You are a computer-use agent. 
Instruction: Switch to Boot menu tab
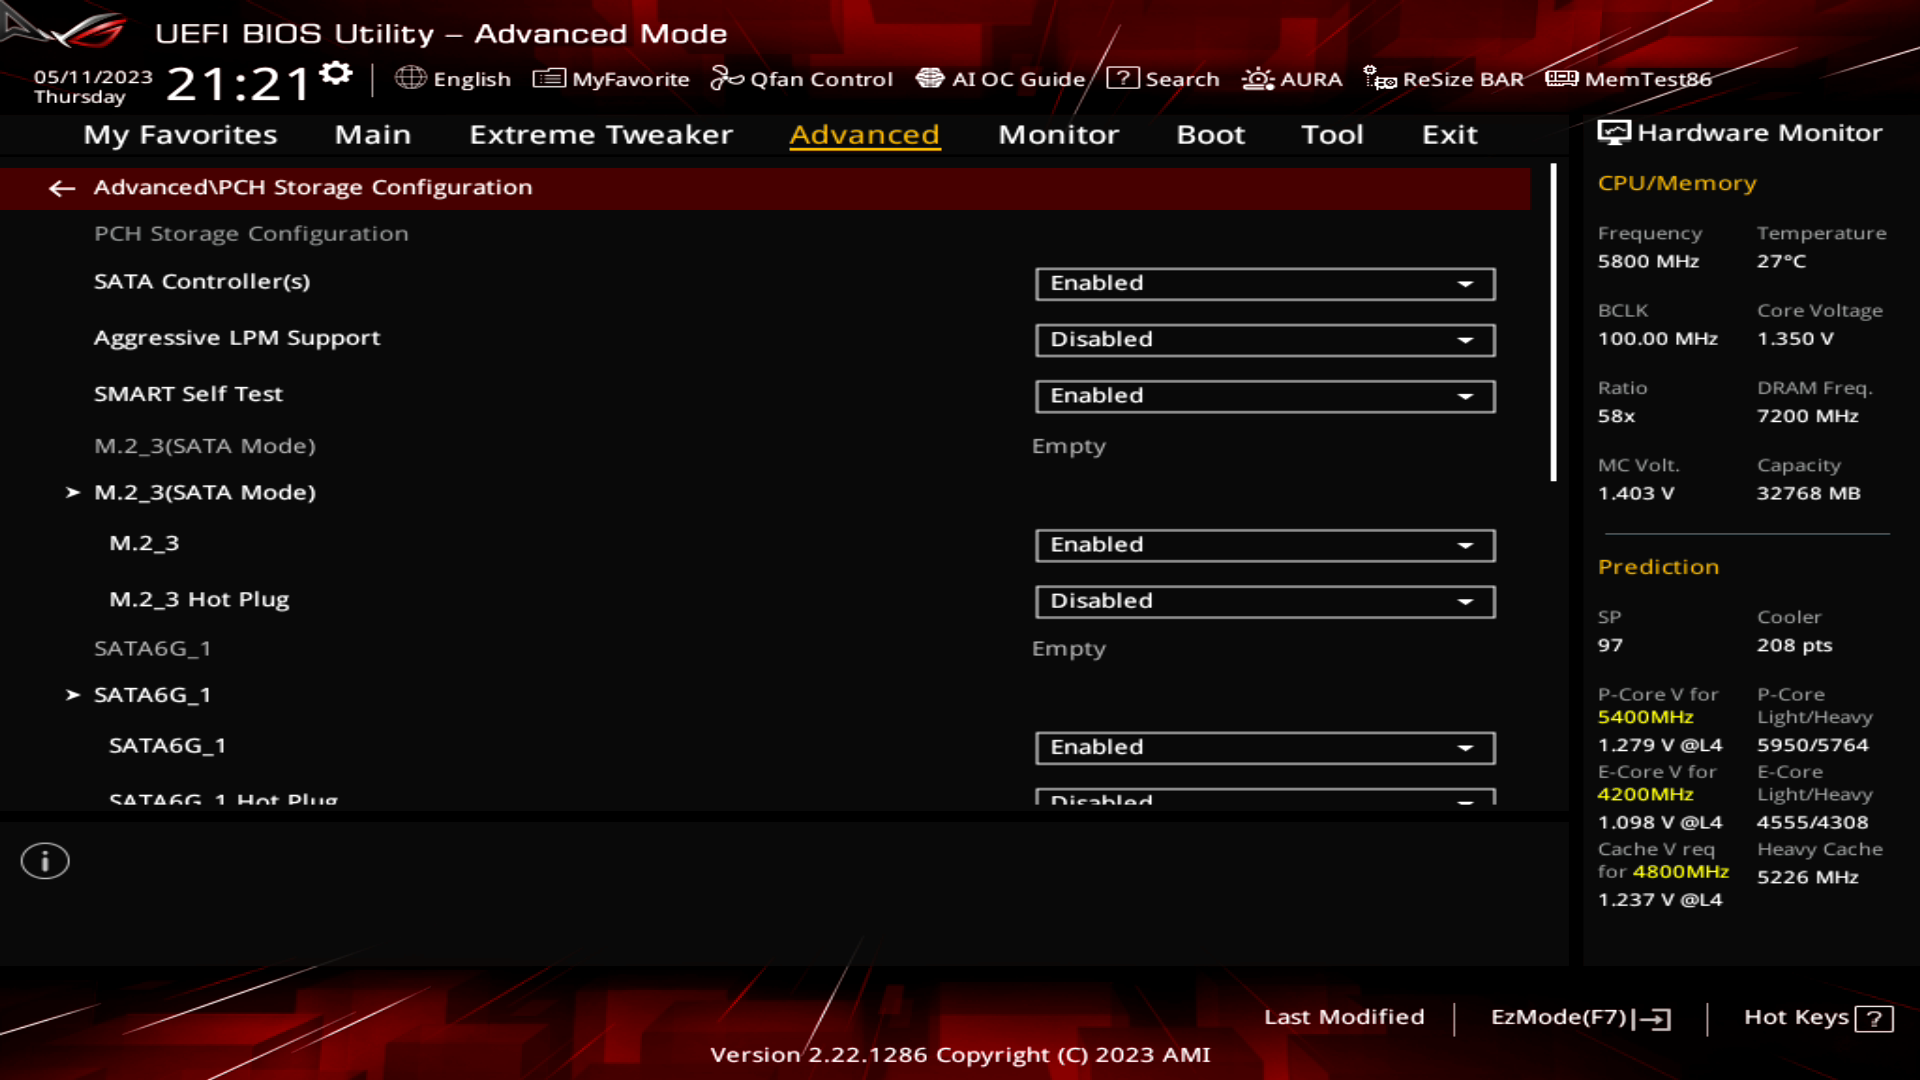1211,133
